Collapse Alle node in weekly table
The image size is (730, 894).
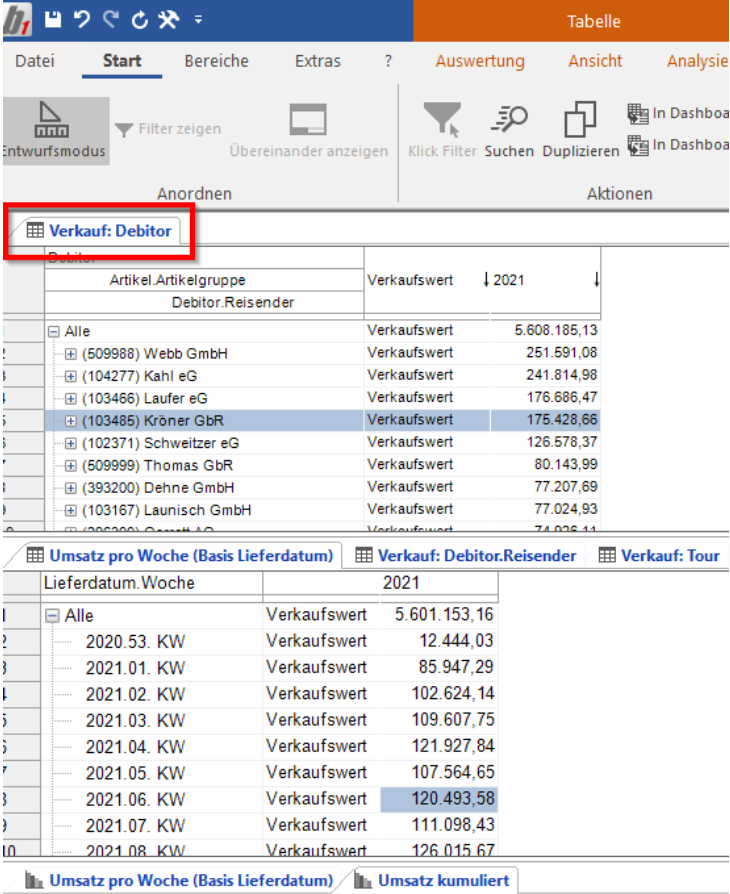pos(52,616)
